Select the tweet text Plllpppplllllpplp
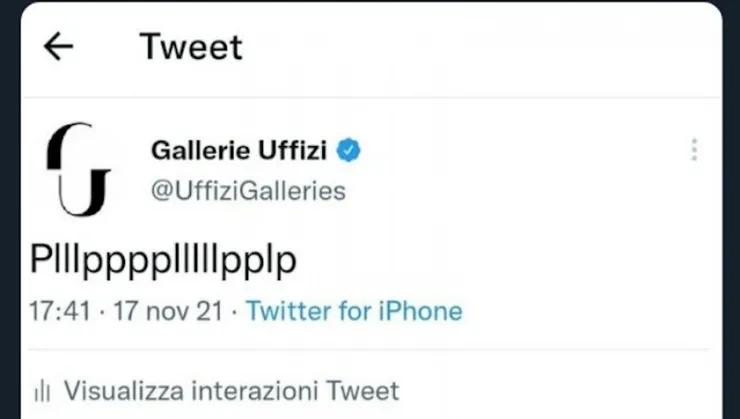Image resolution: width=740 pixels, height=419 pixels. pyautogui.click(x=164, y=259)
